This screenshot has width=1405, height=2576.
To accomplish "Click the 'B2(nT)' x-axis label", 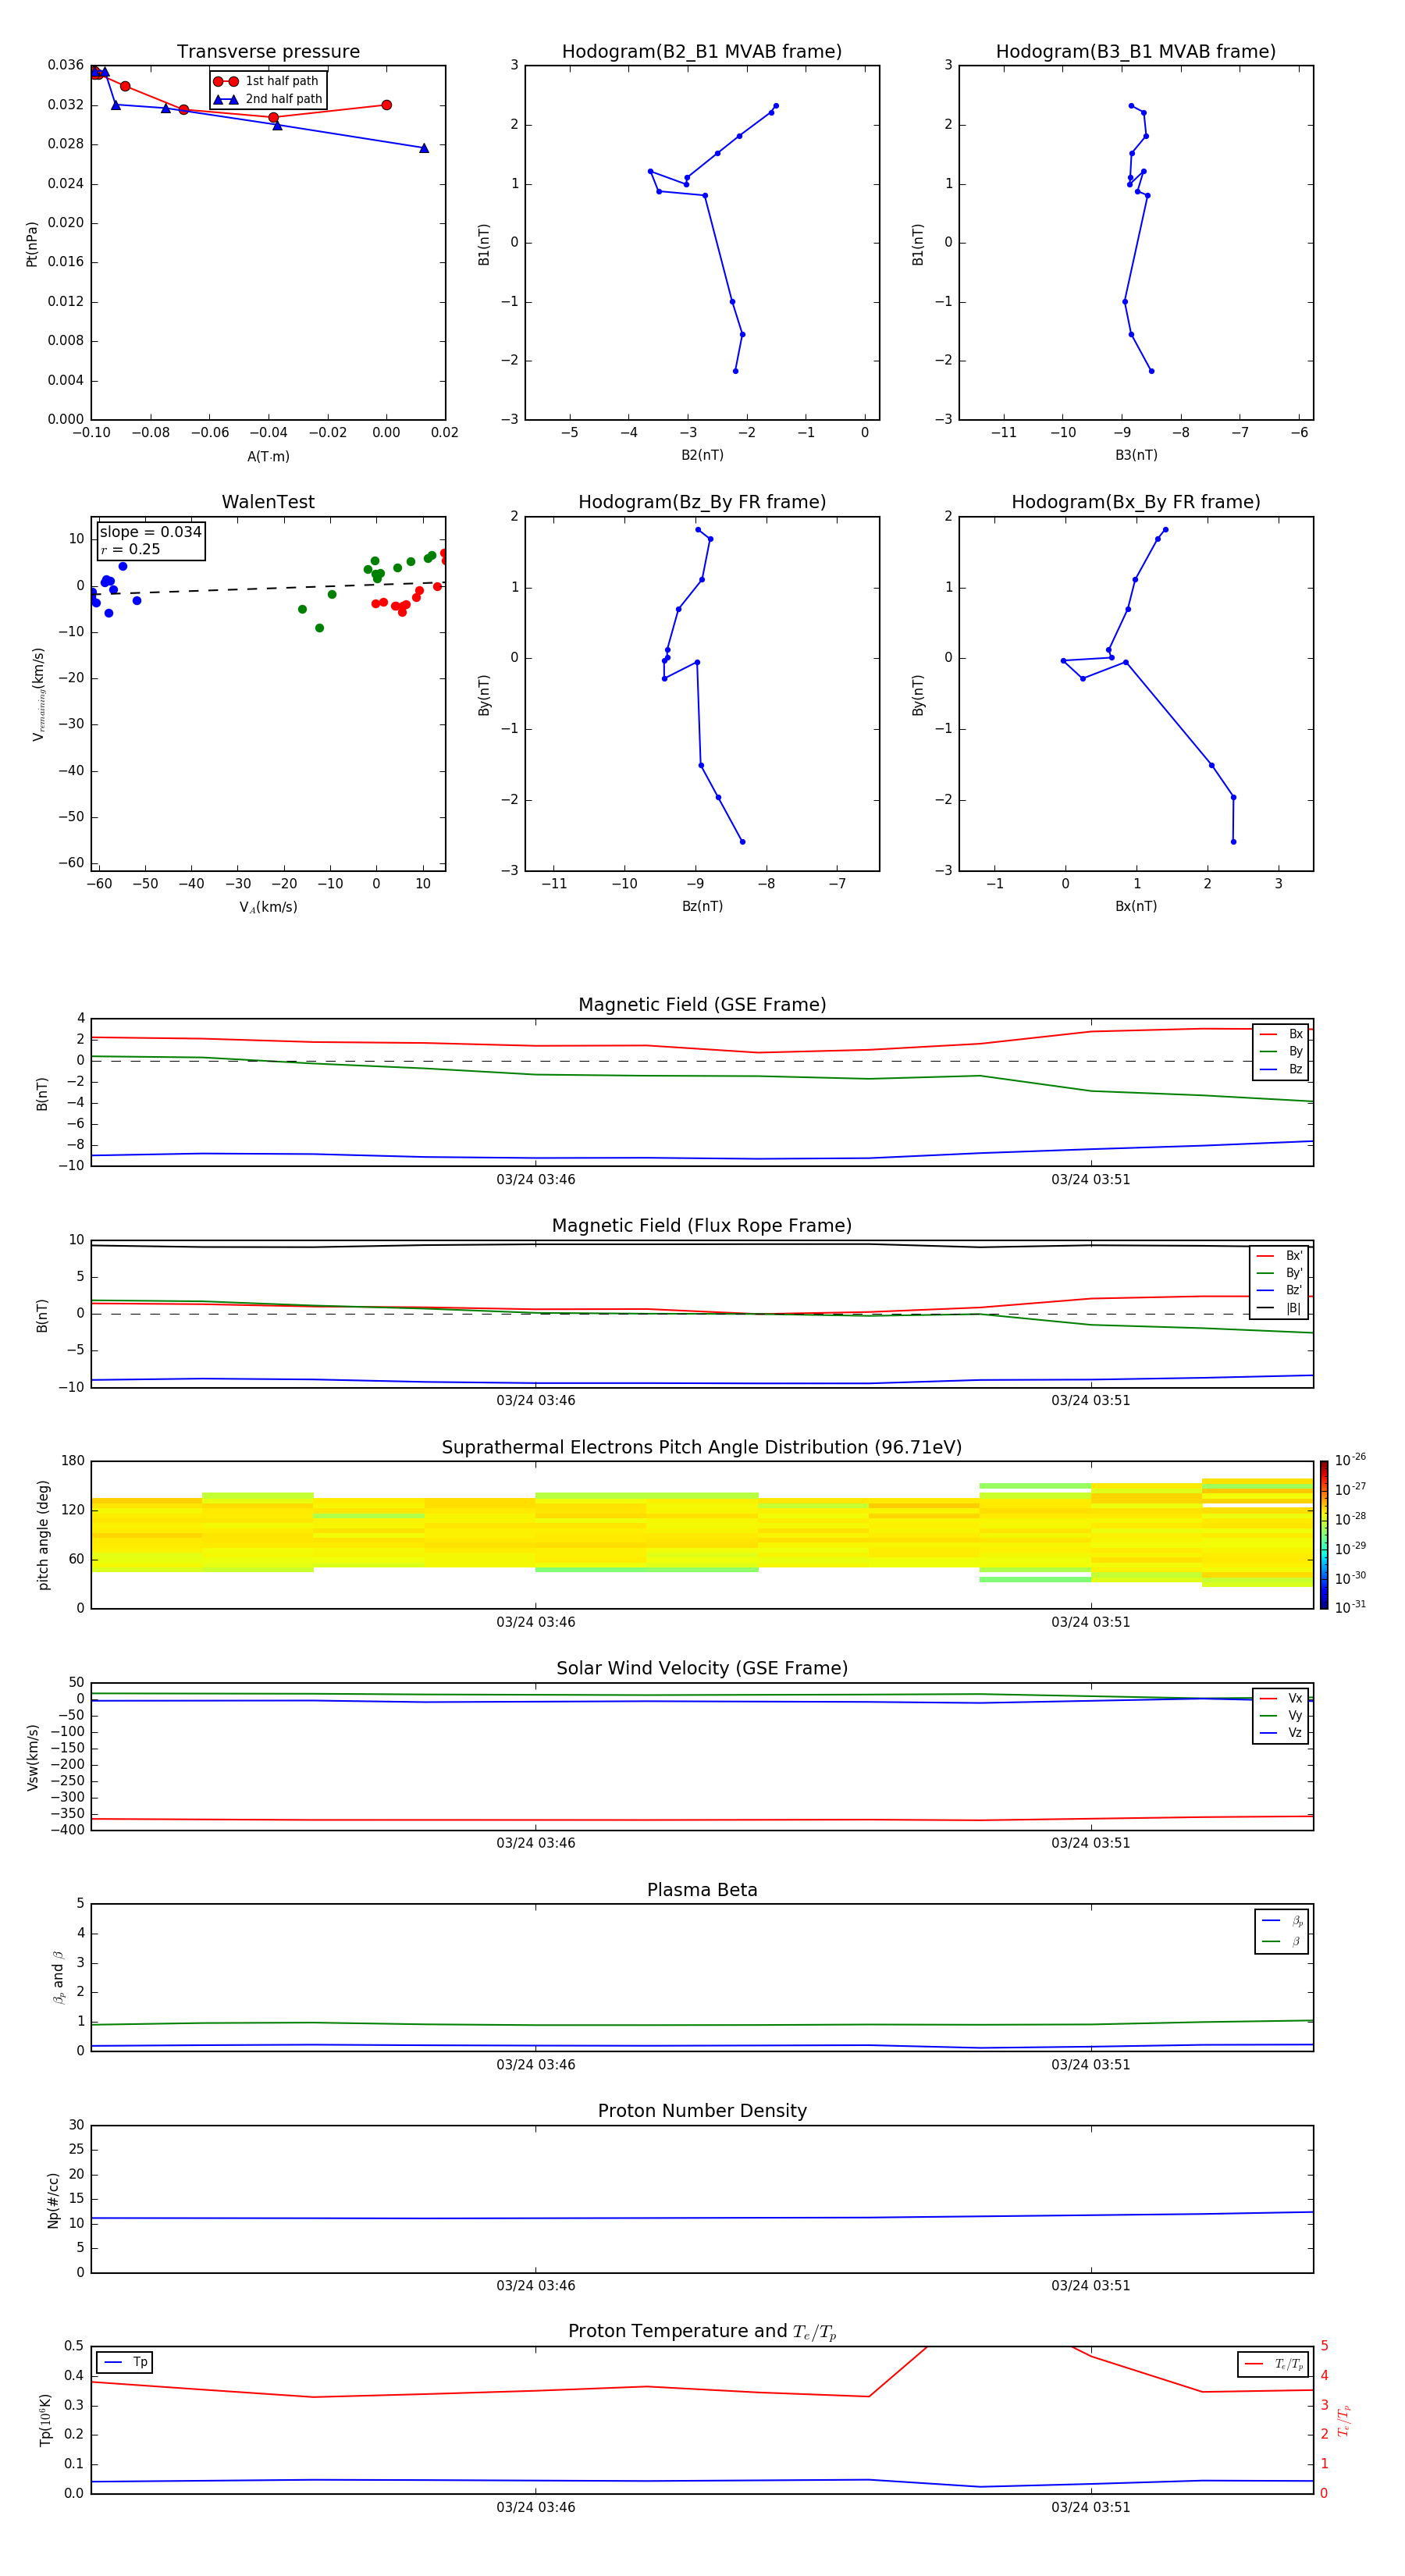I will click(702, 455).
